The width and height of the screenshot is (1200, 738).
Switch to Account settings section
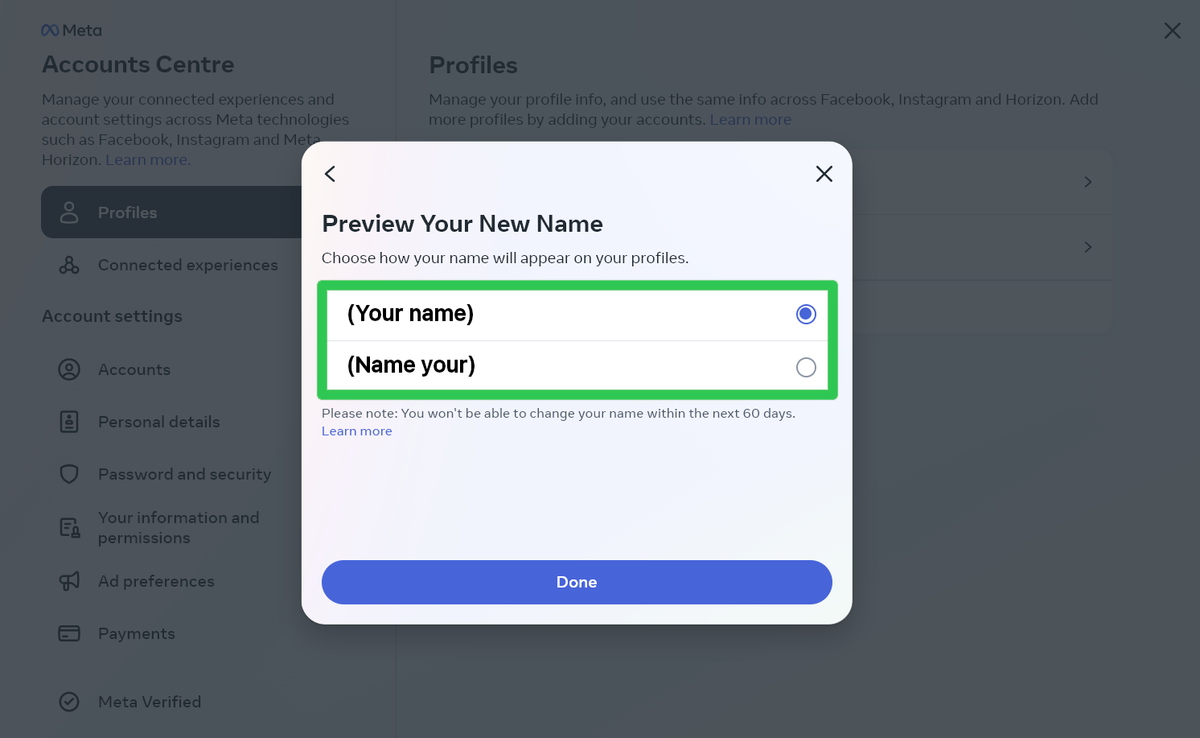pos(111,316)
